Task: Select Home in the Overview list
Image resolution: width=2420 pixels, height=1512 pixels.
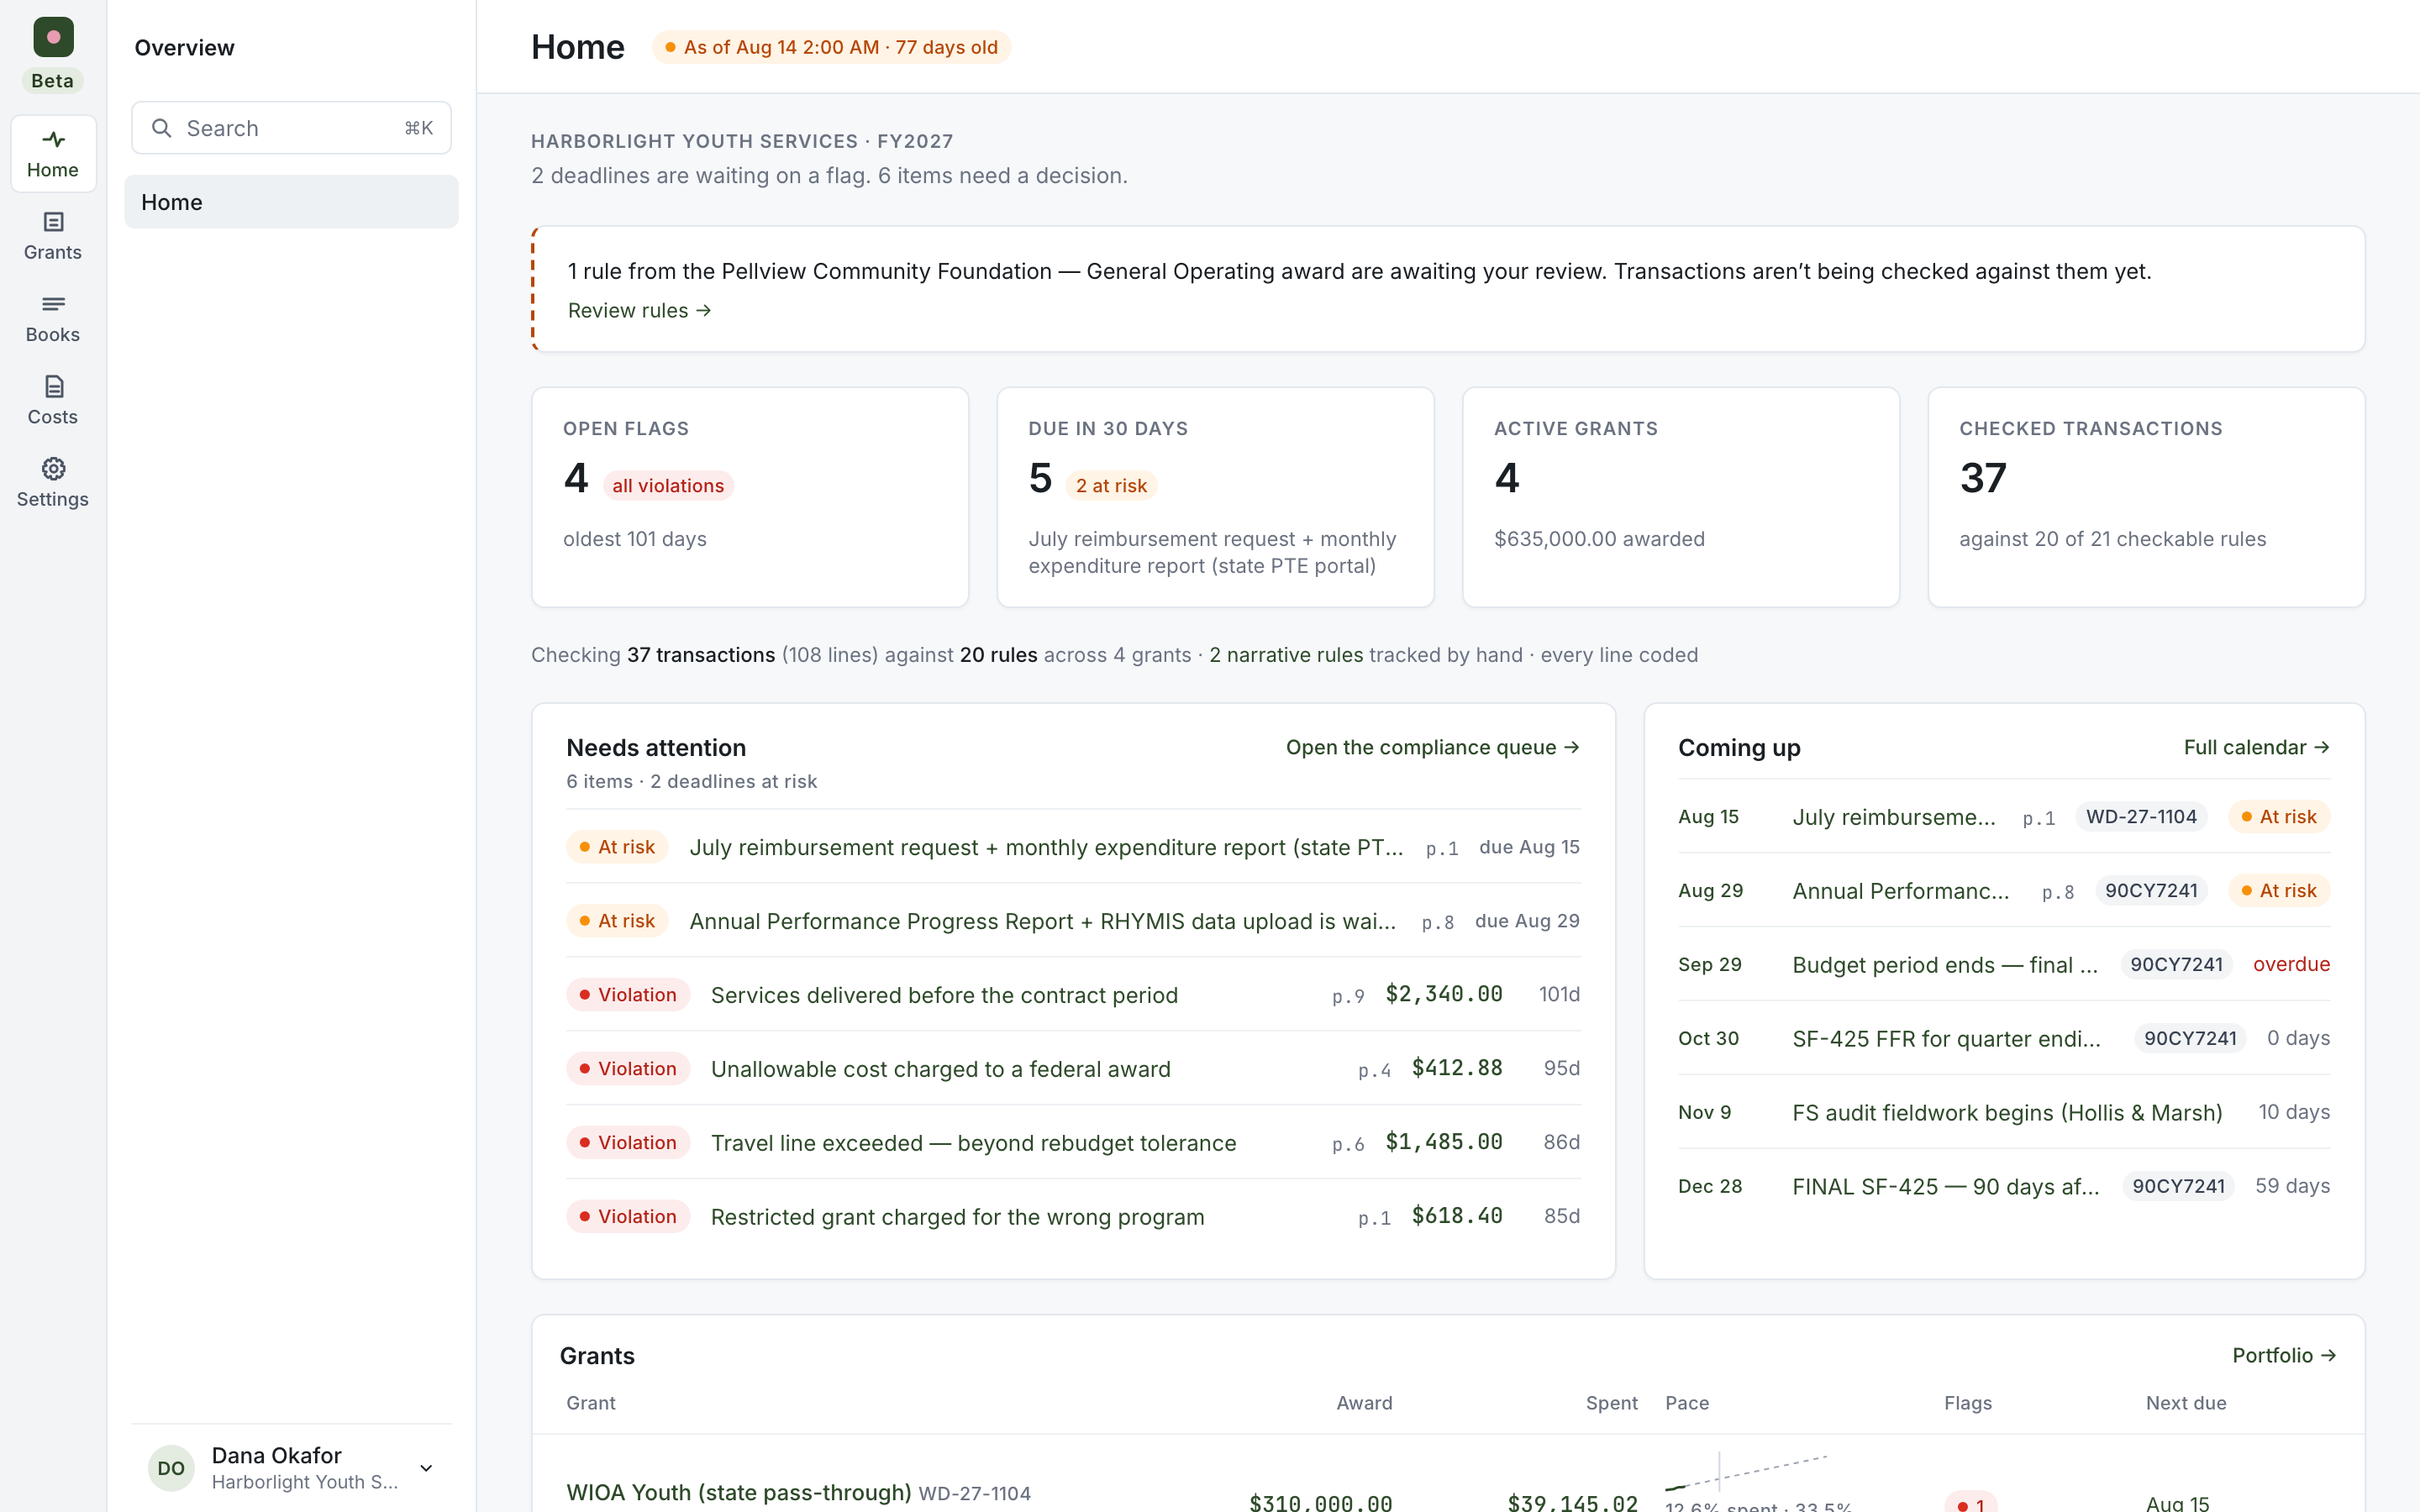Action: click(291, 202)
